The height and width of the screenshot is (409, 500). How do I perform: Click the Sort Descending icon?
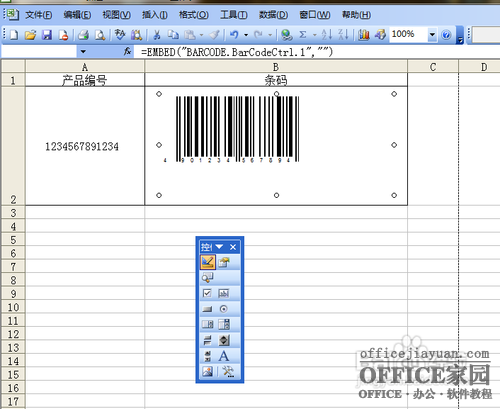(343, 35)
